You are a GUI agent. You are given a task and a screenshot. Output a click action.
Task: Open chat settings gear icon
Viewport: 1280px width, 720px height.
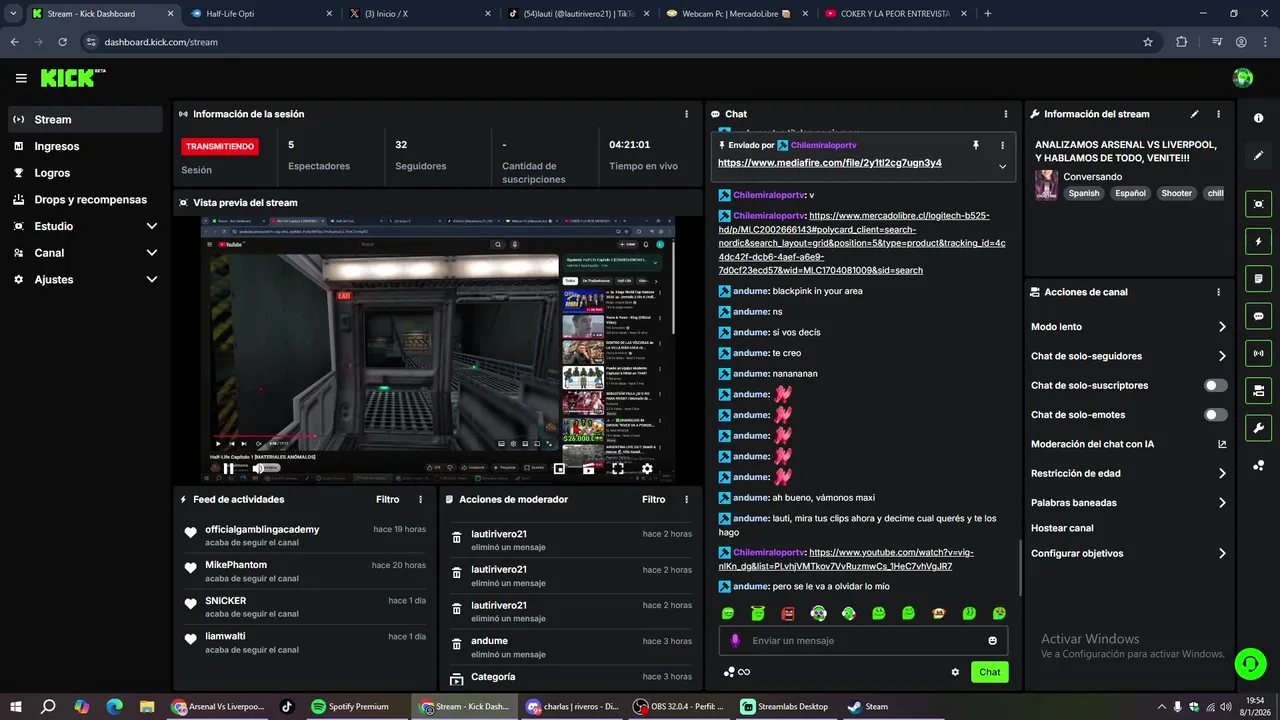[x=955, y=672]
